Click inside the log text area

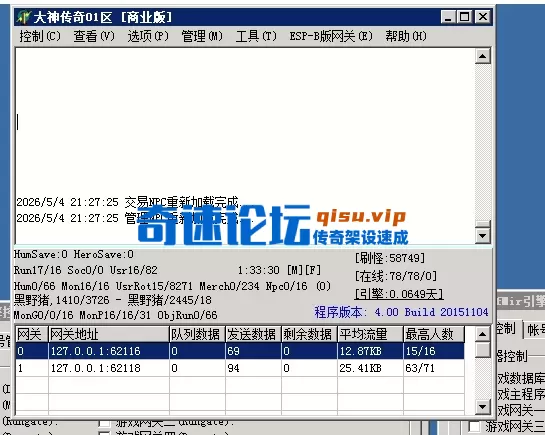click(x=245, y=146)
